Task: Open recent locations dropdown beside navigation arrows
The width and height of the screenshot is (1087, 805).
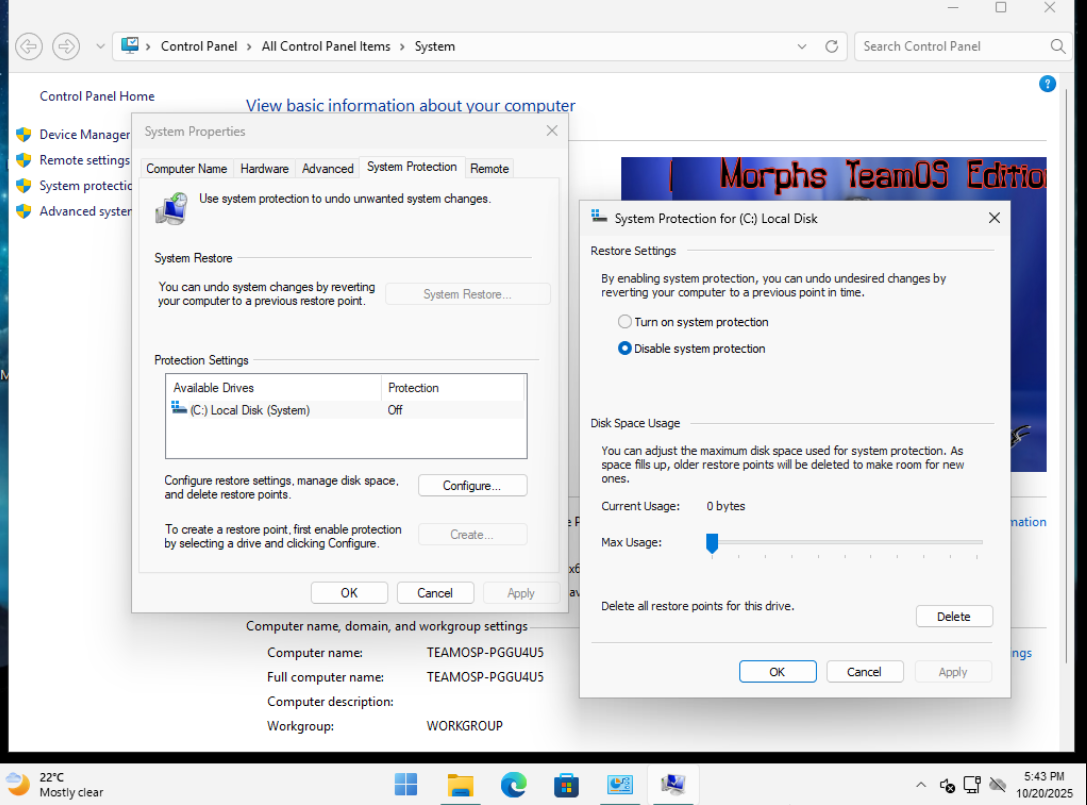Action: pyautogui.click(x=101, y=46)
